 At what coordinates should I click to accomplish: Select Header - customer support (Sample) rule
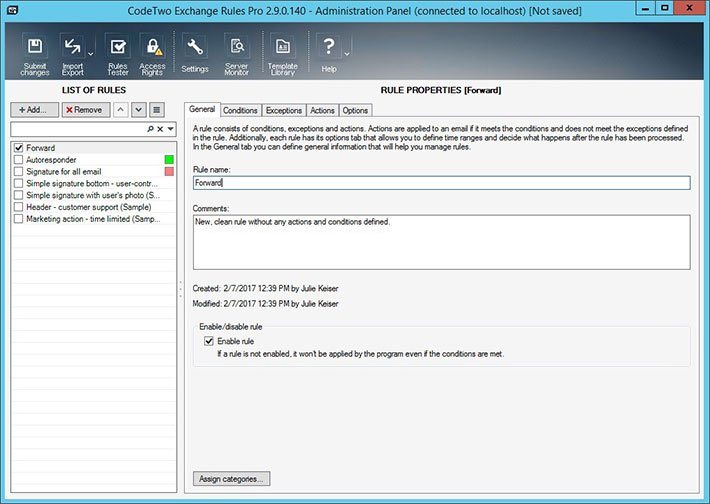tap(89, 206)
